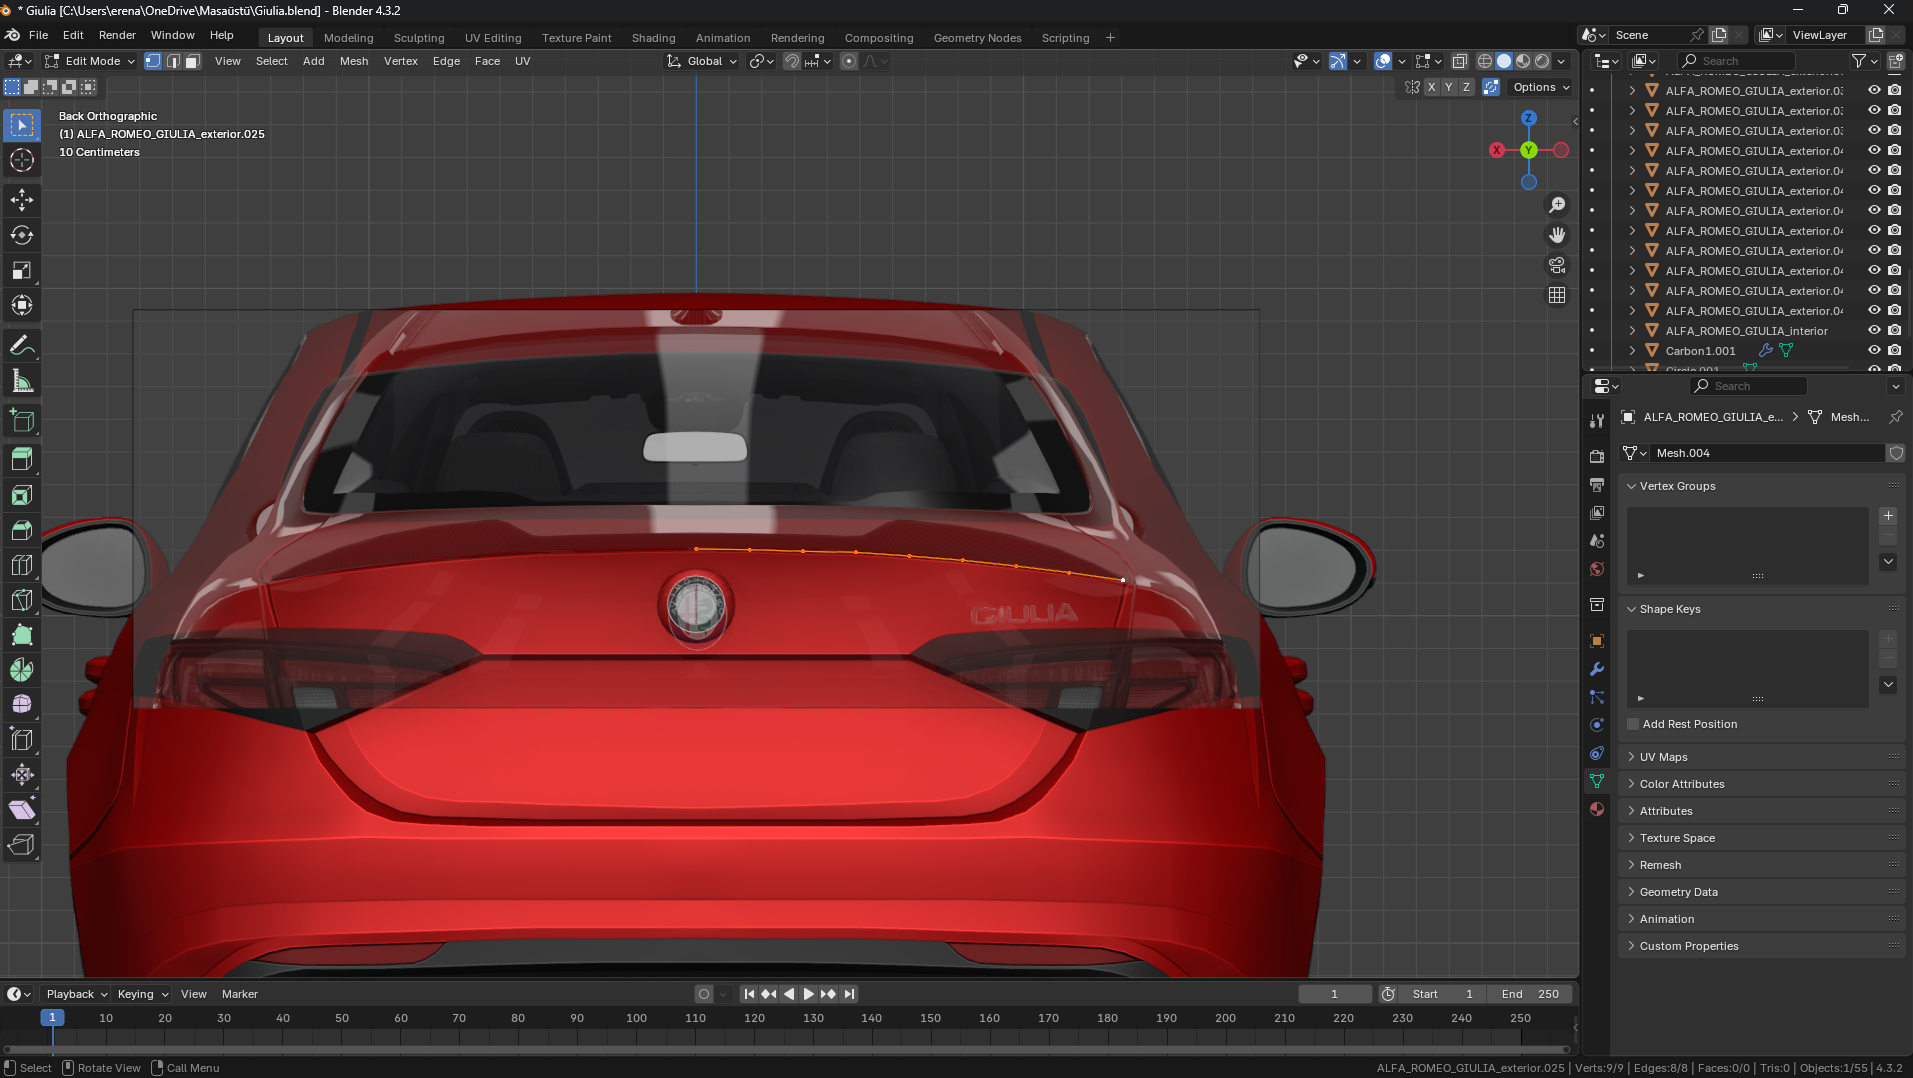Hide Carbon.001 object in viewport
The height and width of the screenshot is (1078, 1913).
[x=1874, y=351]
